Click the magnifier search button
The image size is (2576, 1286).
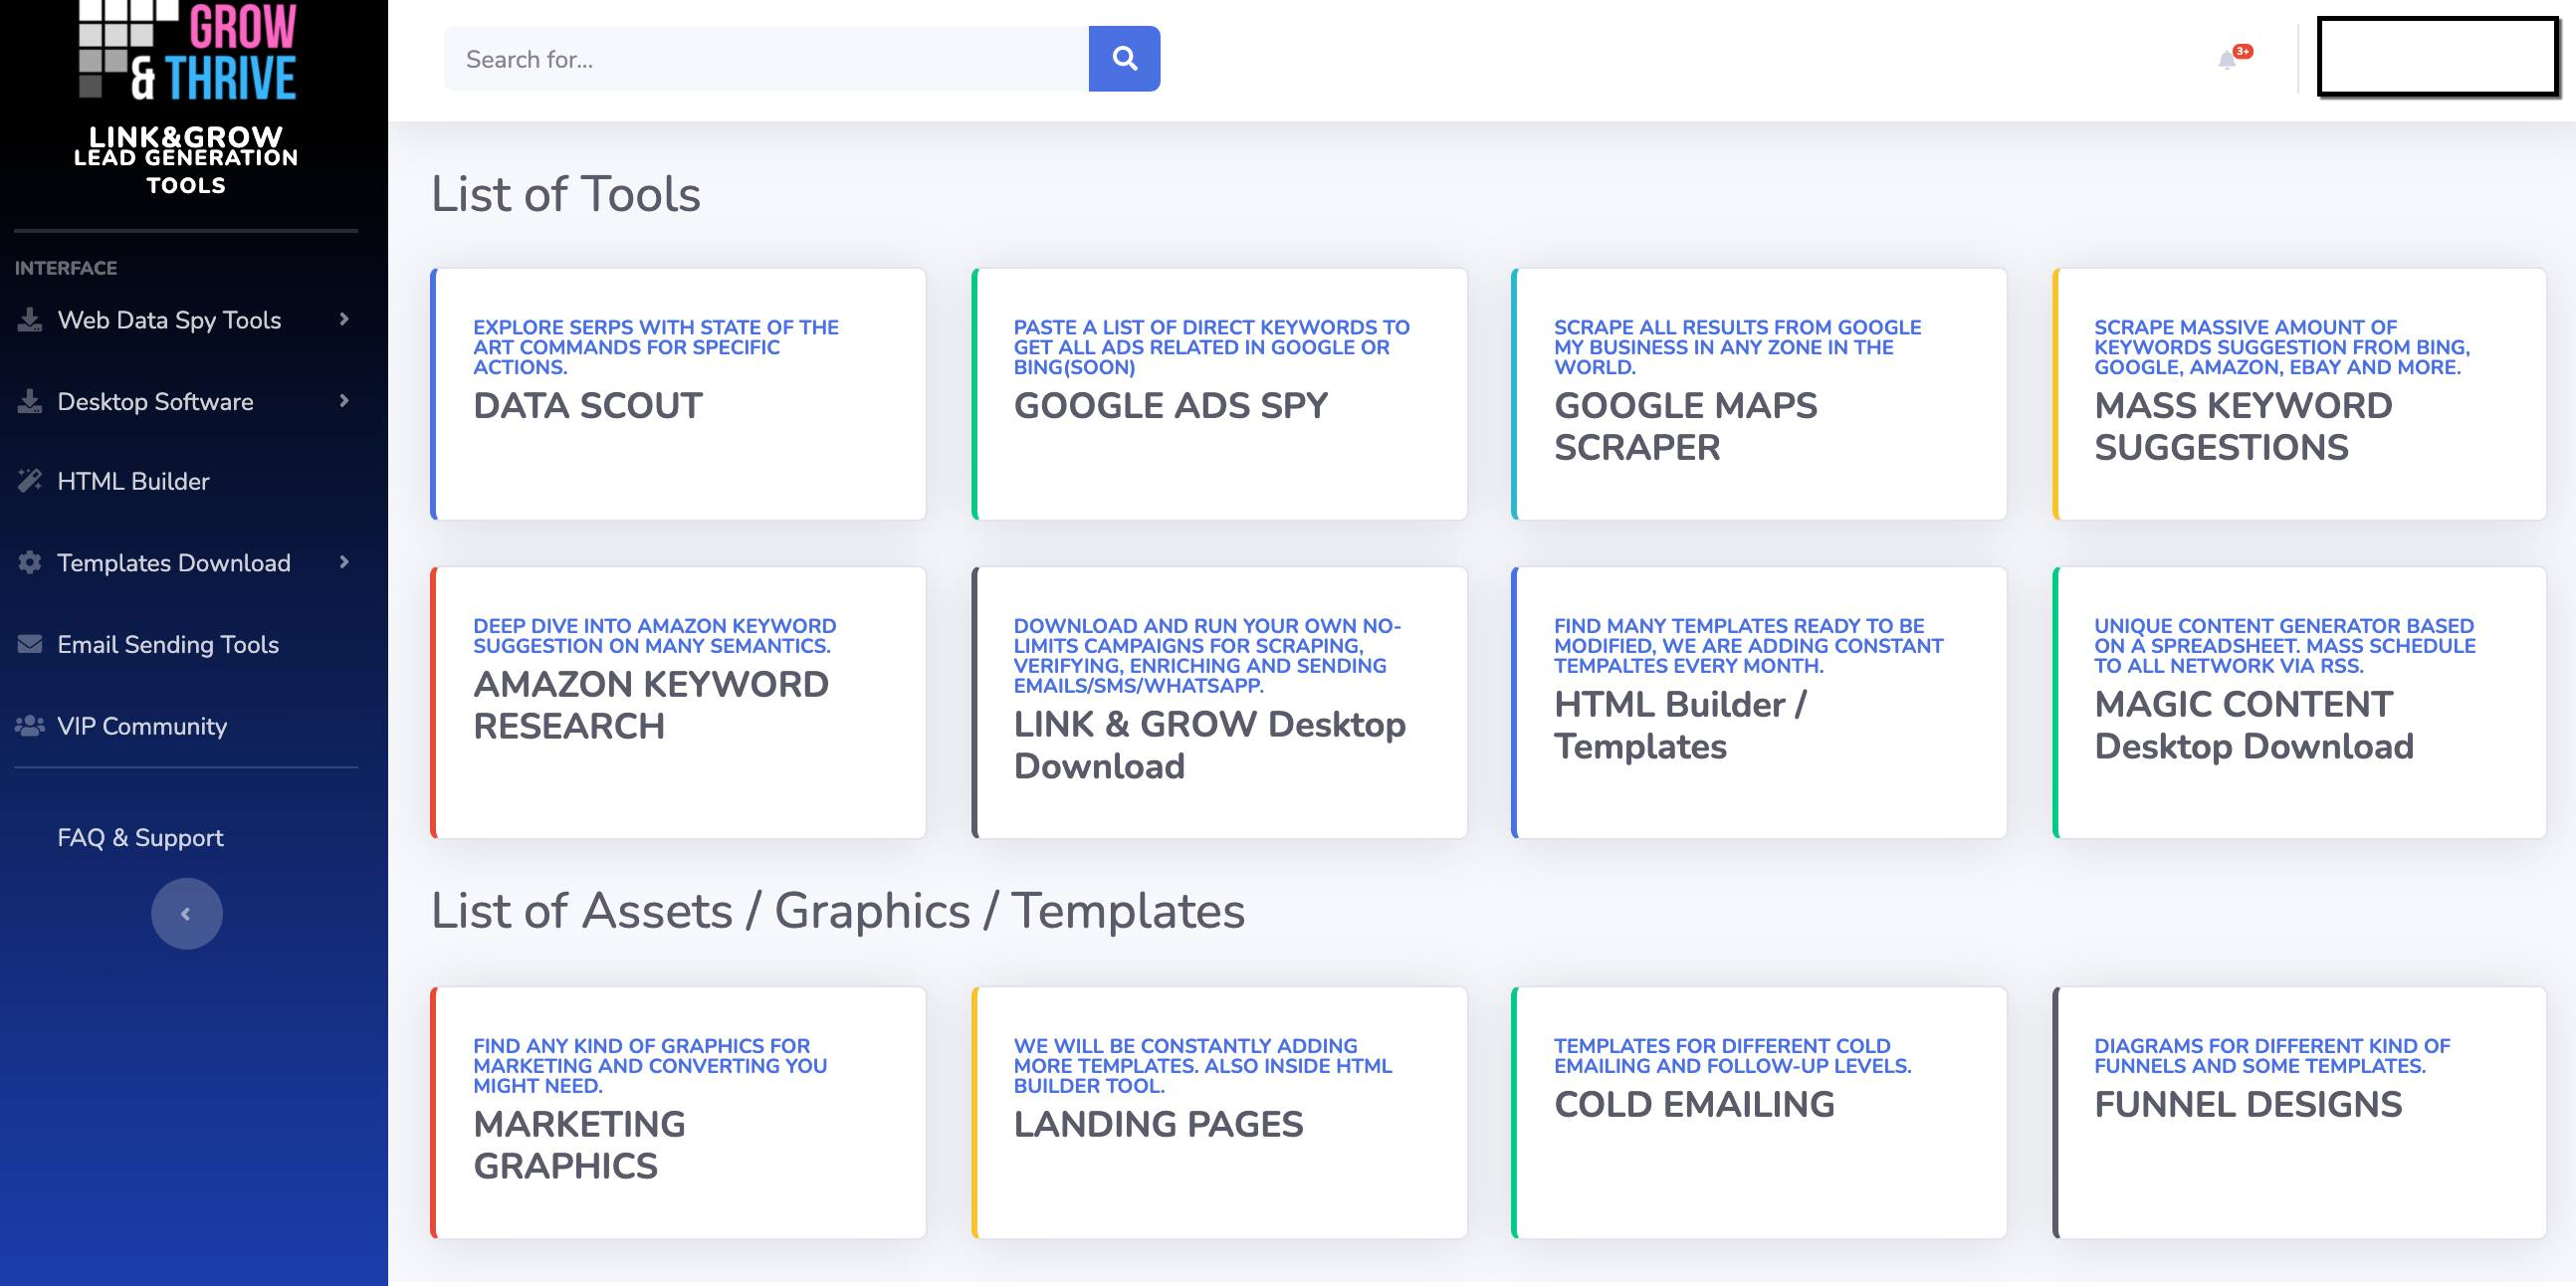pos(1124,59)
